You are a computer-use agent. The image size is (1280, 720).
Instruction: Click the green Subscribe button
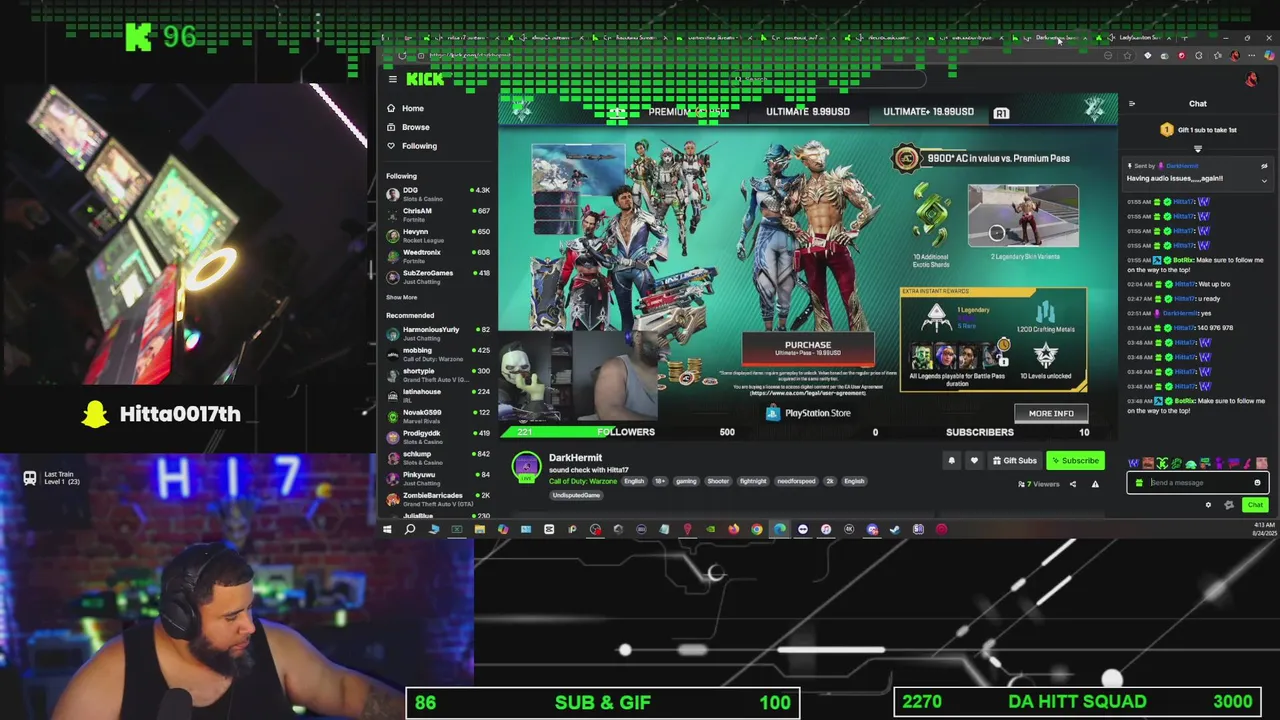tap(1074, 461)
